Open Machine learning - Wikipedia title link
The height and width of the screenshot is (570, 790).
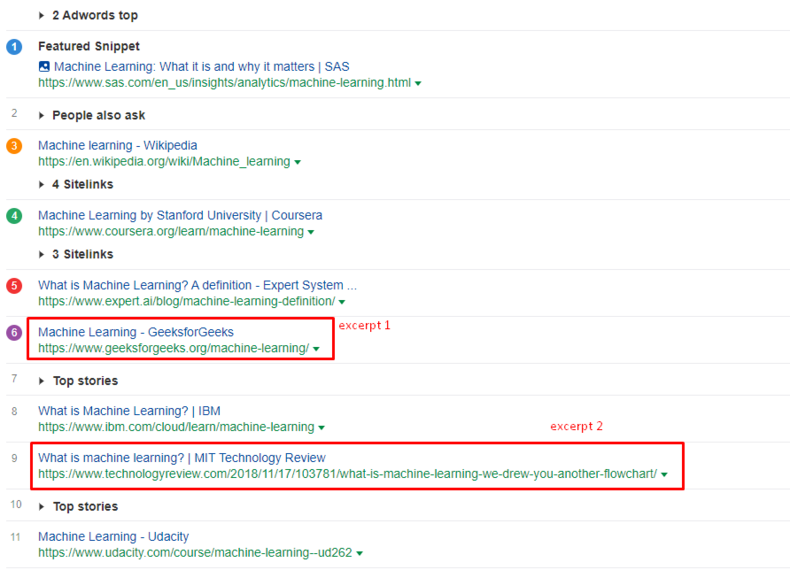tap(117, 145)
